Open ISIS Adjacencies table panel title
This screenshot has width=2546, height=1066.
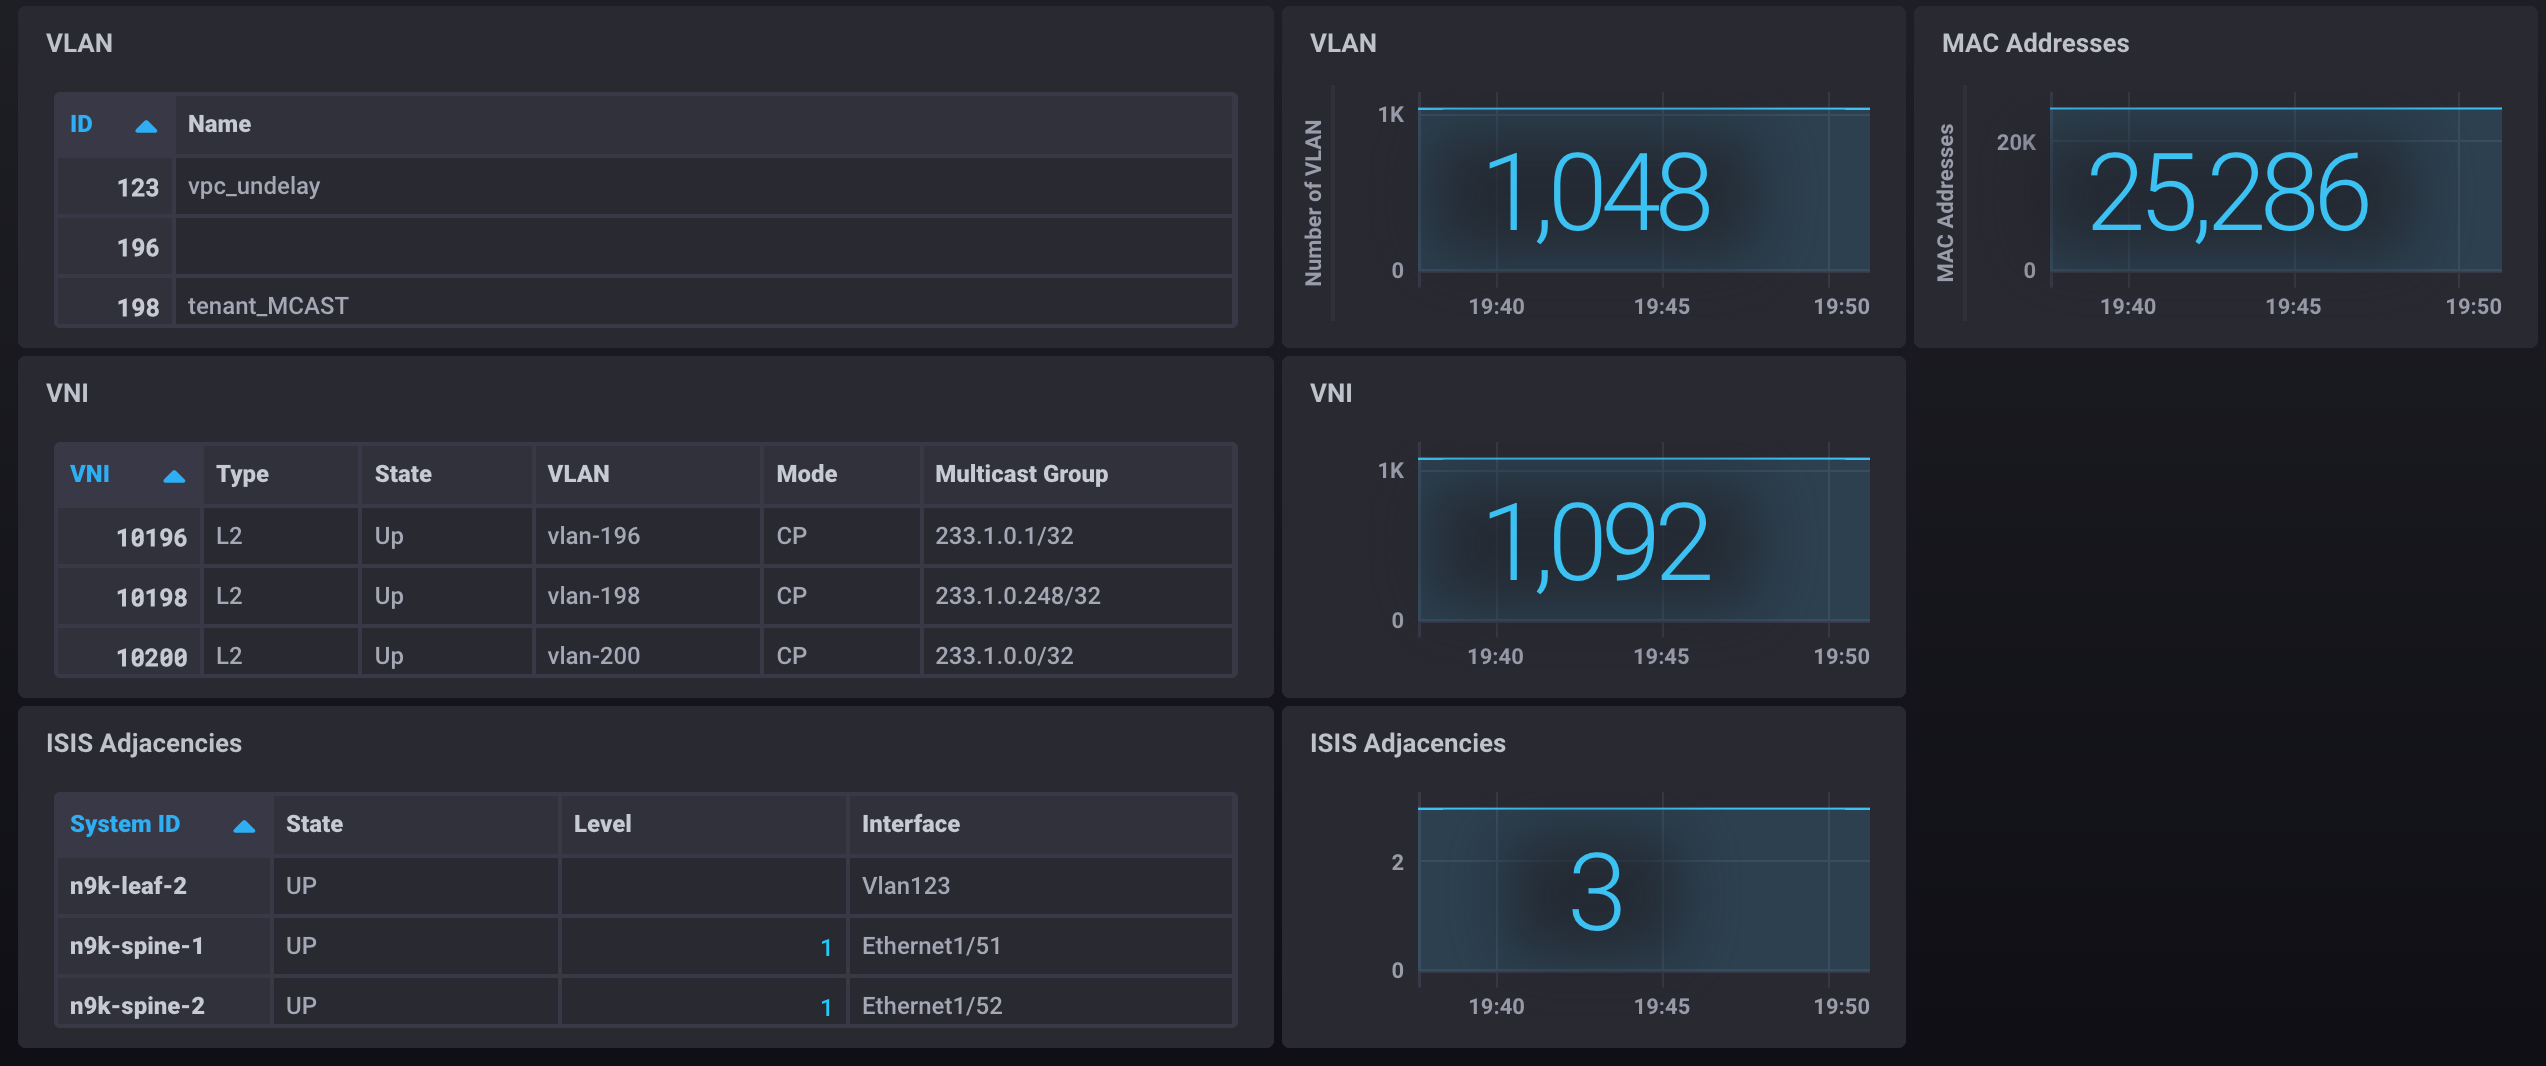(x=144, y=743)
